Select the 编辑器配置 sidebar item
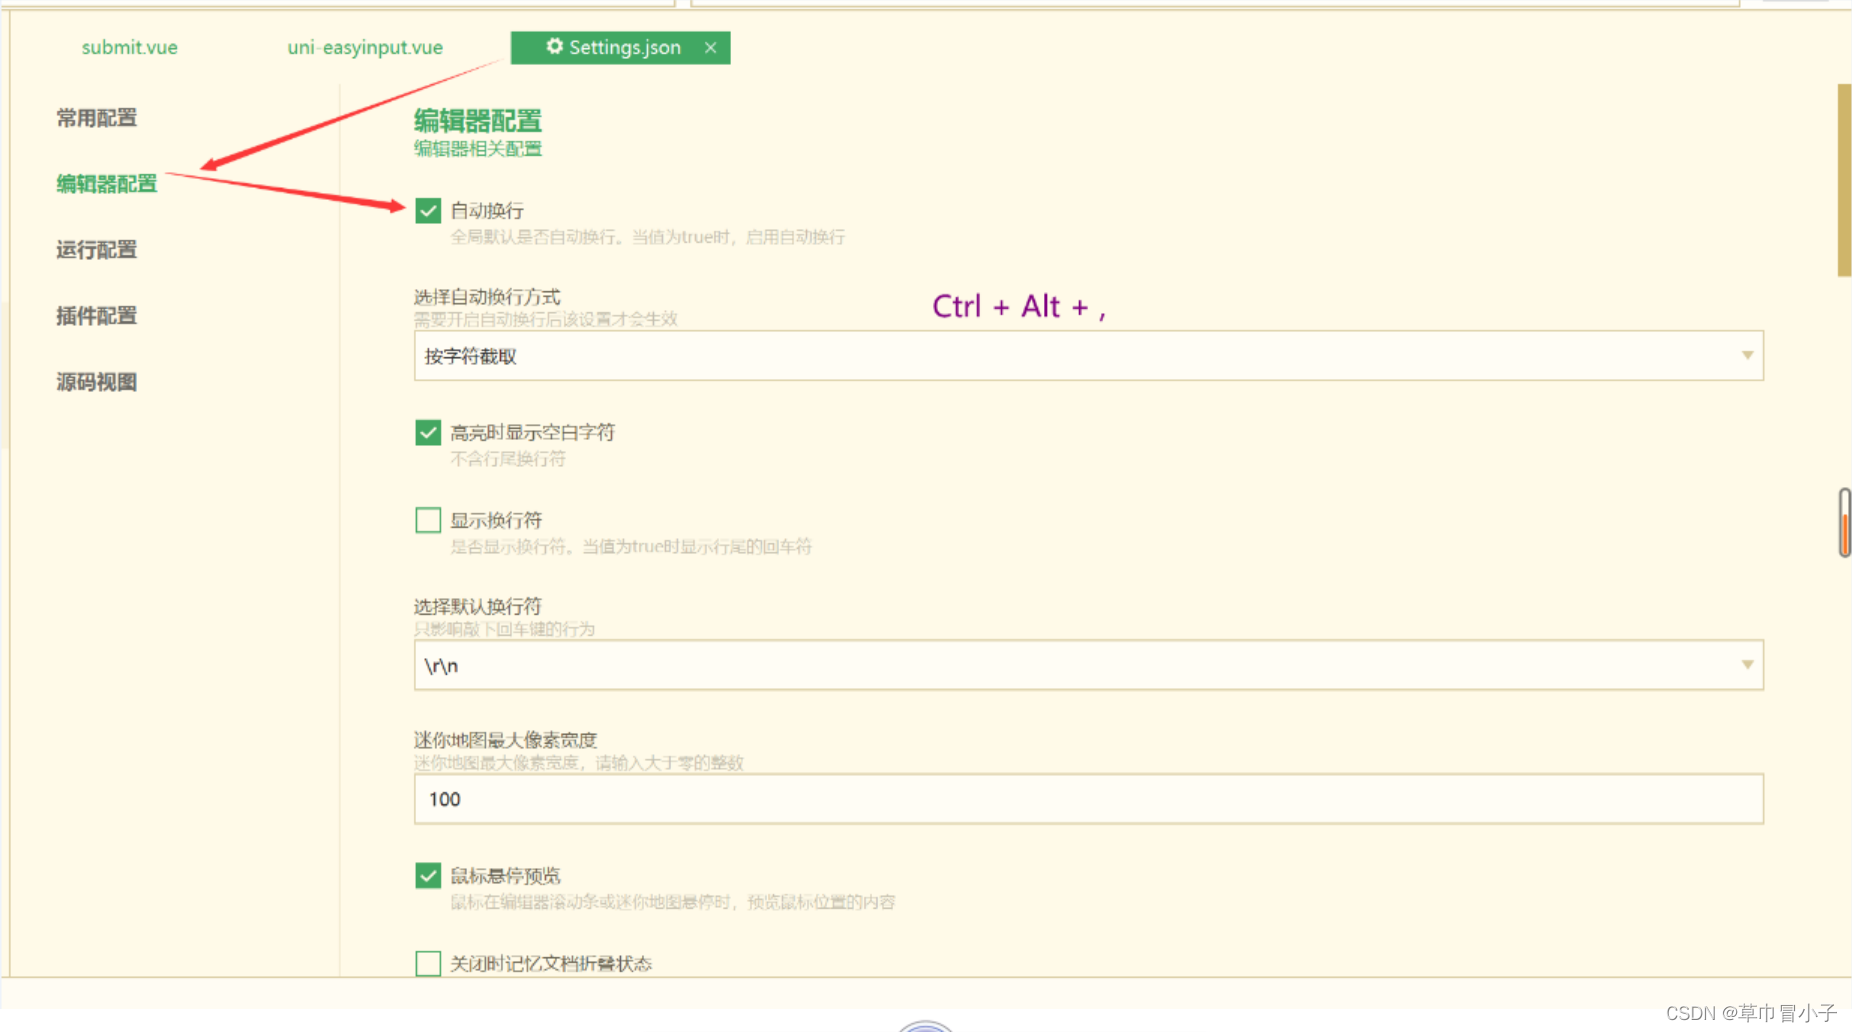This screenshot has height=1032, width=1852. 106,184
